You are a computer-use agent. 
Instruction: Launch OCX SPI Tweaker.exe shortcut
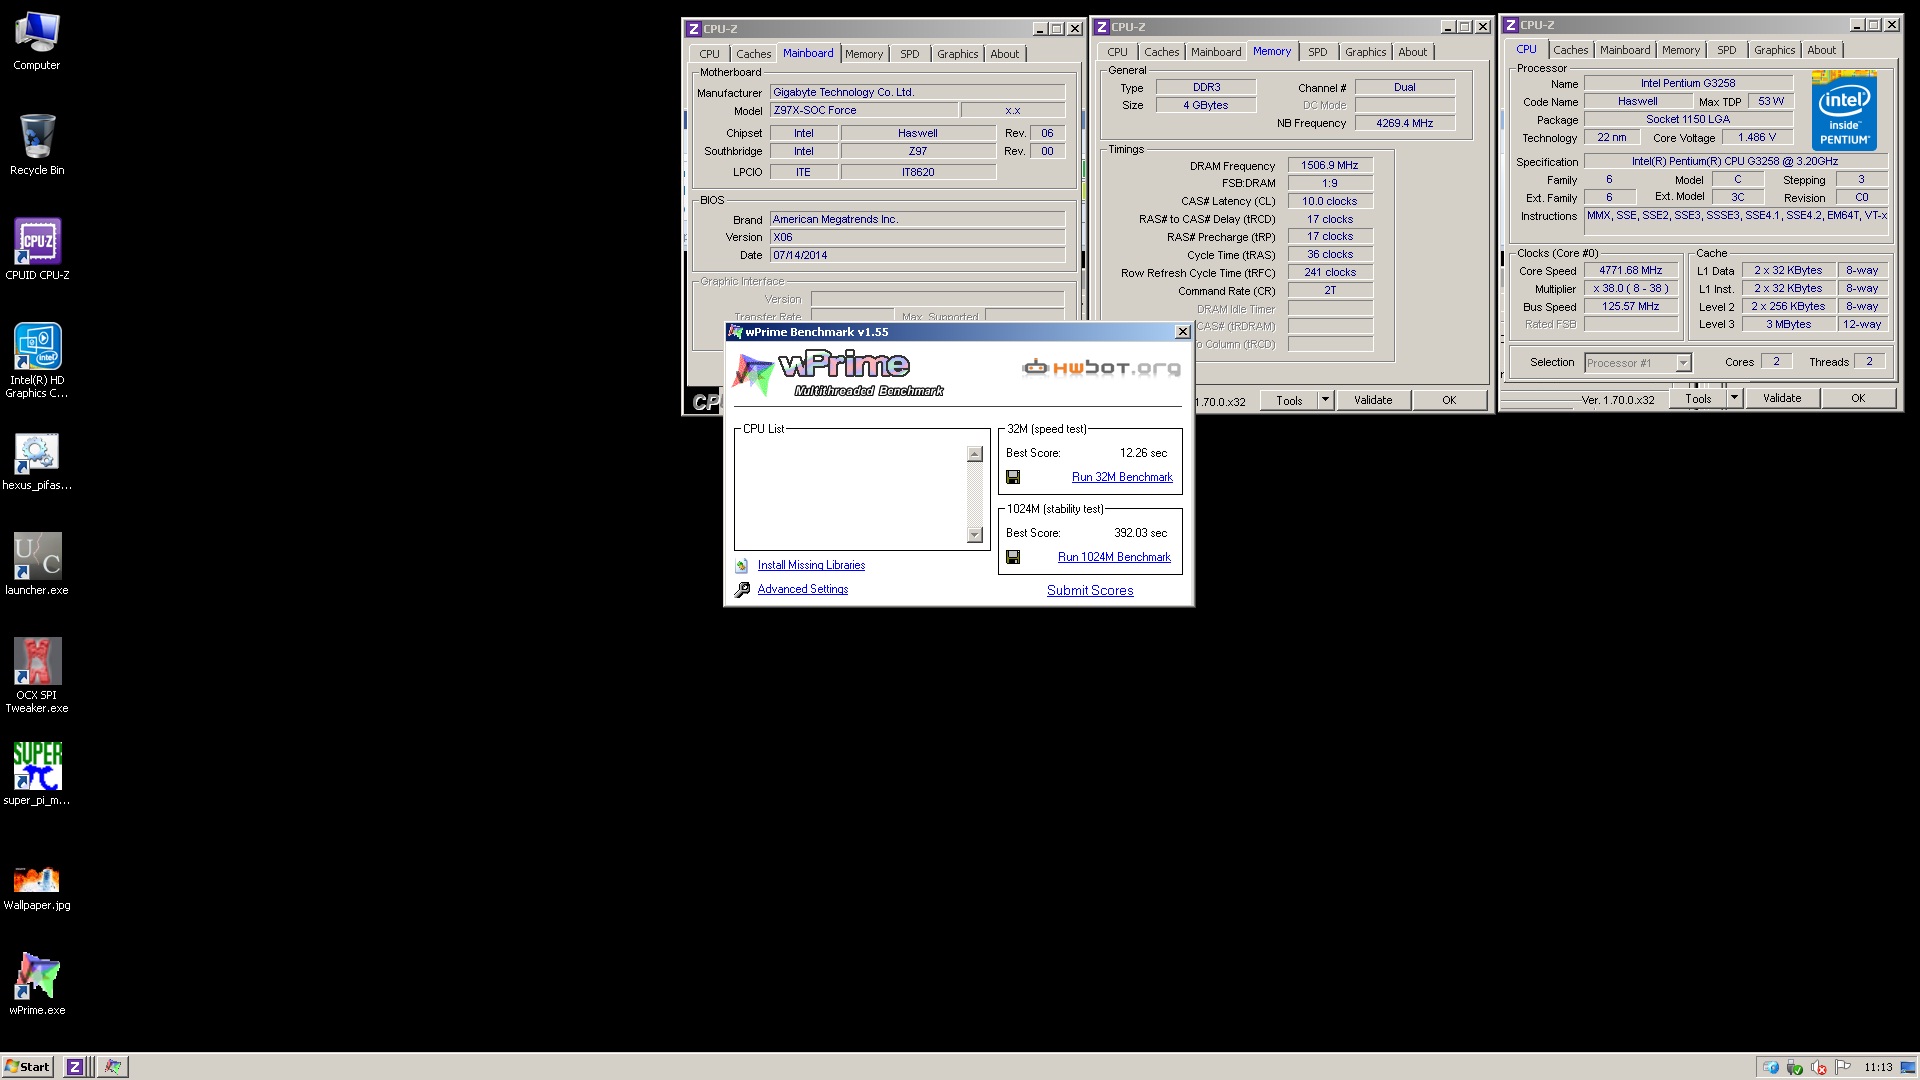pyautogui.click(x=37, y=675)
